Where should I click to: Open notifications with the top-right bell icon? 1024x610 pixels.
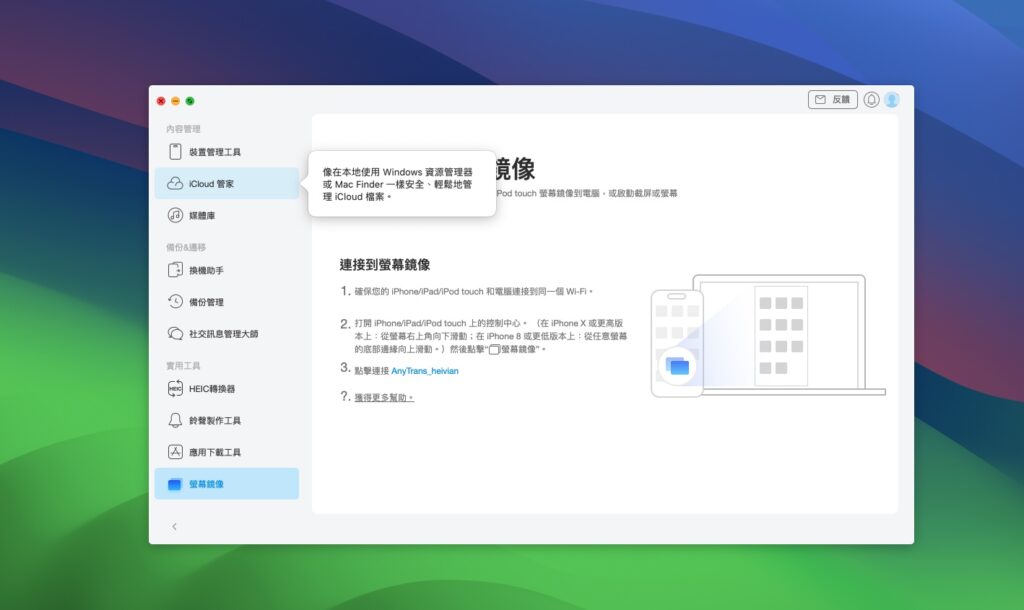click(x=873, y=100)
